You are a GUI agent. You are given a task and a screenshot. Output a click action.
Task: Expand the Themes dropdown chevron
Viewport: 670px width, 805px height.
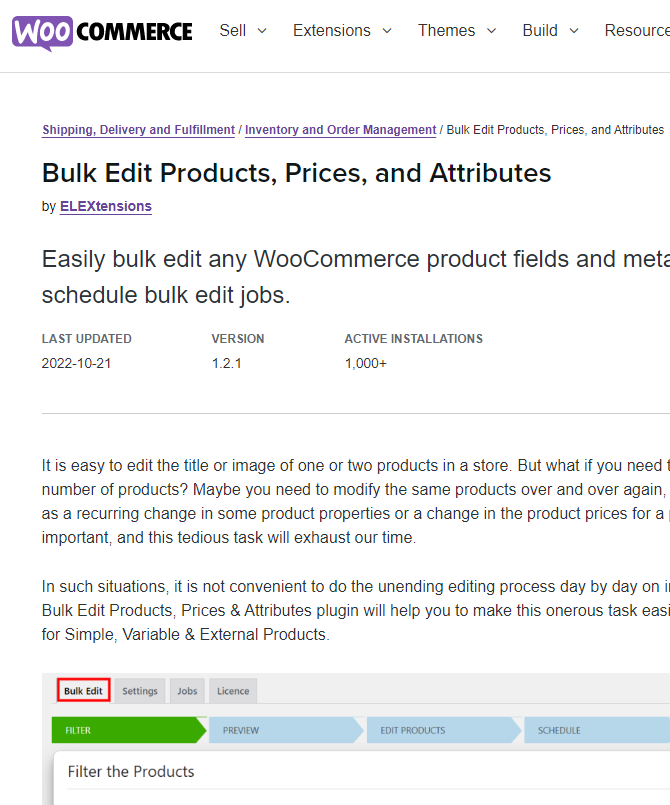(491, 31)
